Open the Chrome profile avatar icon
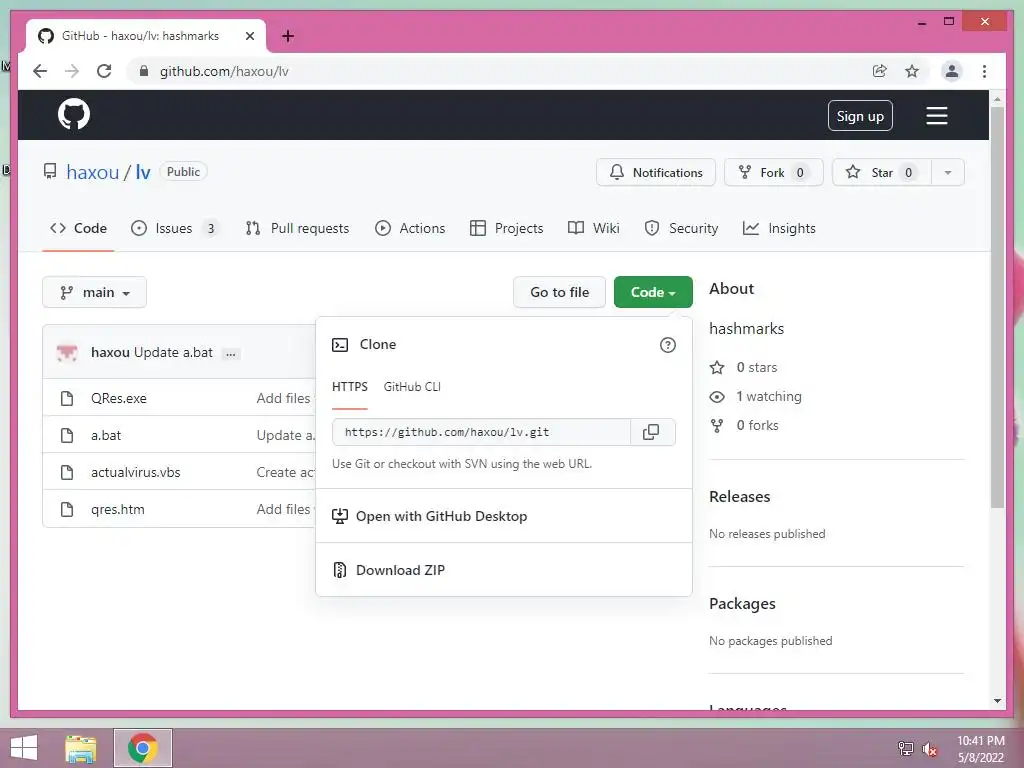The width and height of the screenshot is (1024, 768). (x=952, y=71)
